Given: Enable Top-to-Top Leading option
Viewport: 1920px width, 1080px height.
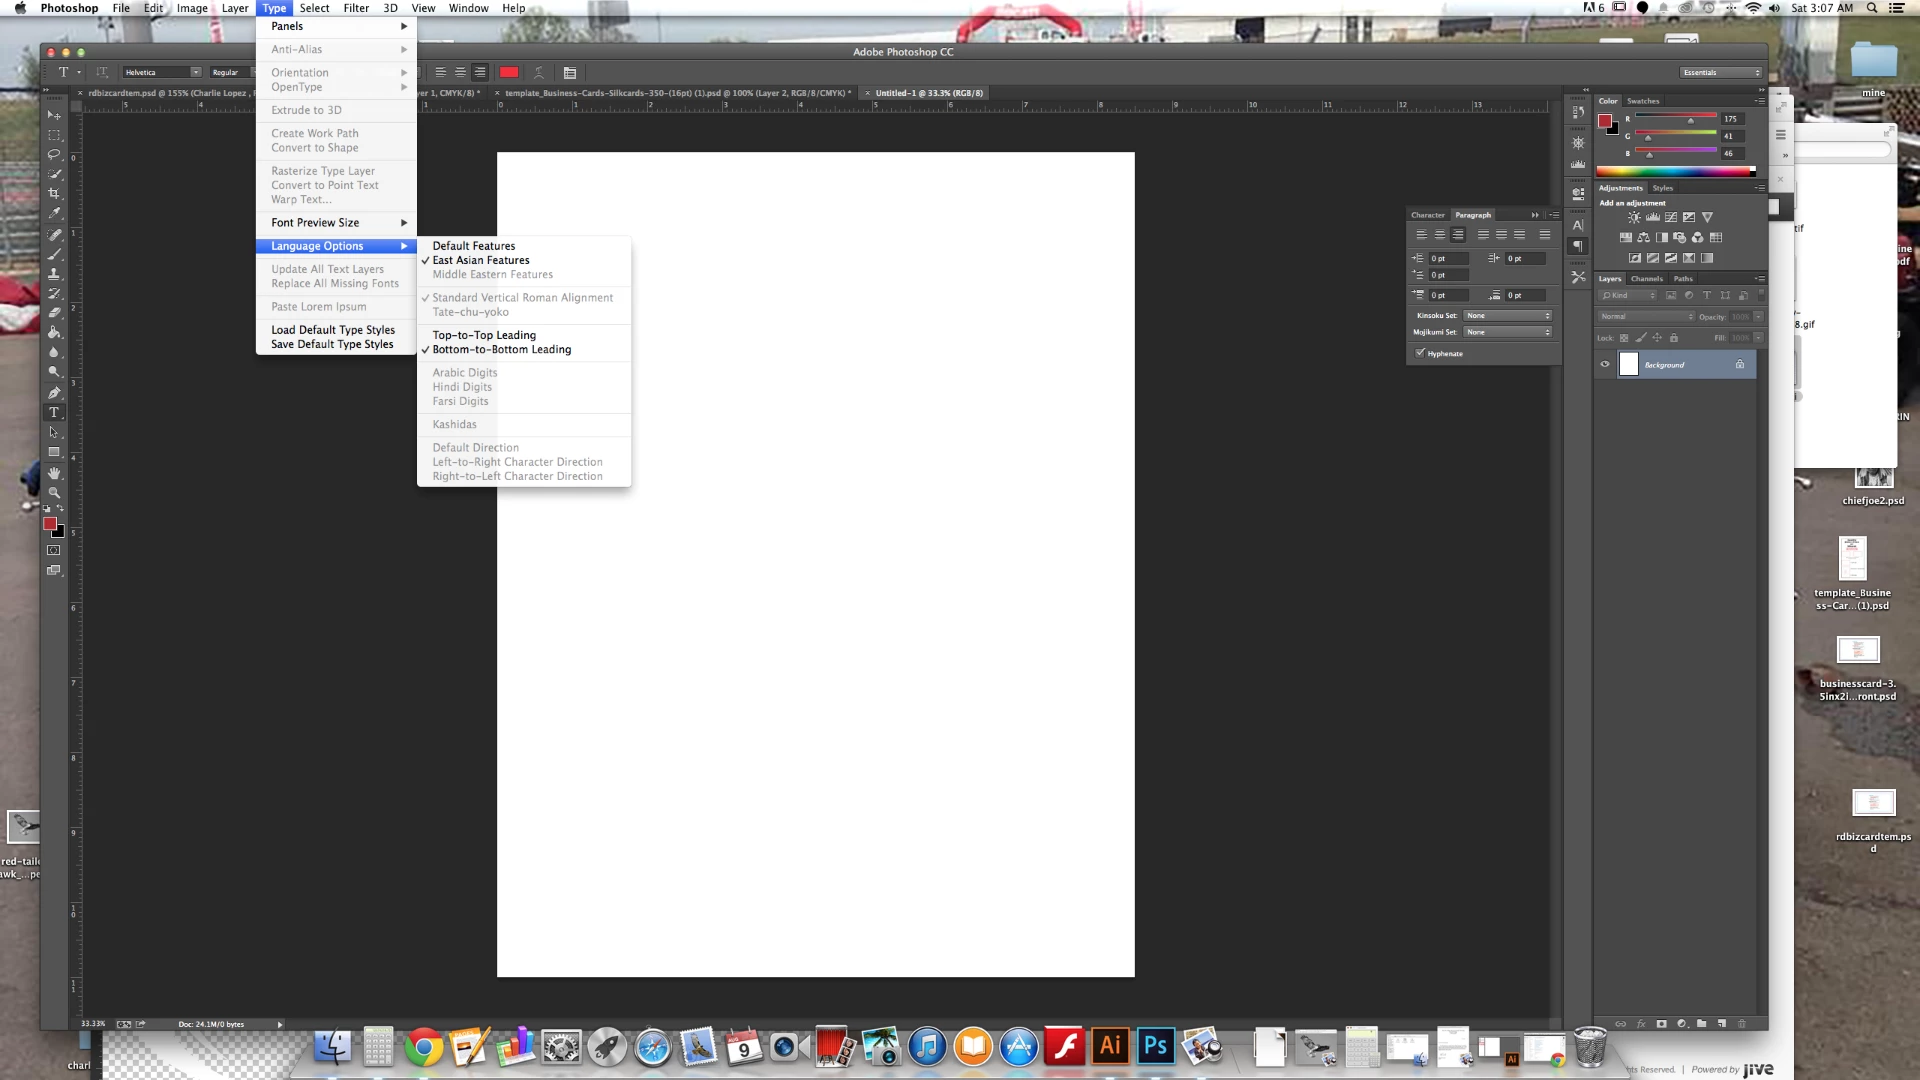Looking at the screenshot, I should (x=484, y=335).
